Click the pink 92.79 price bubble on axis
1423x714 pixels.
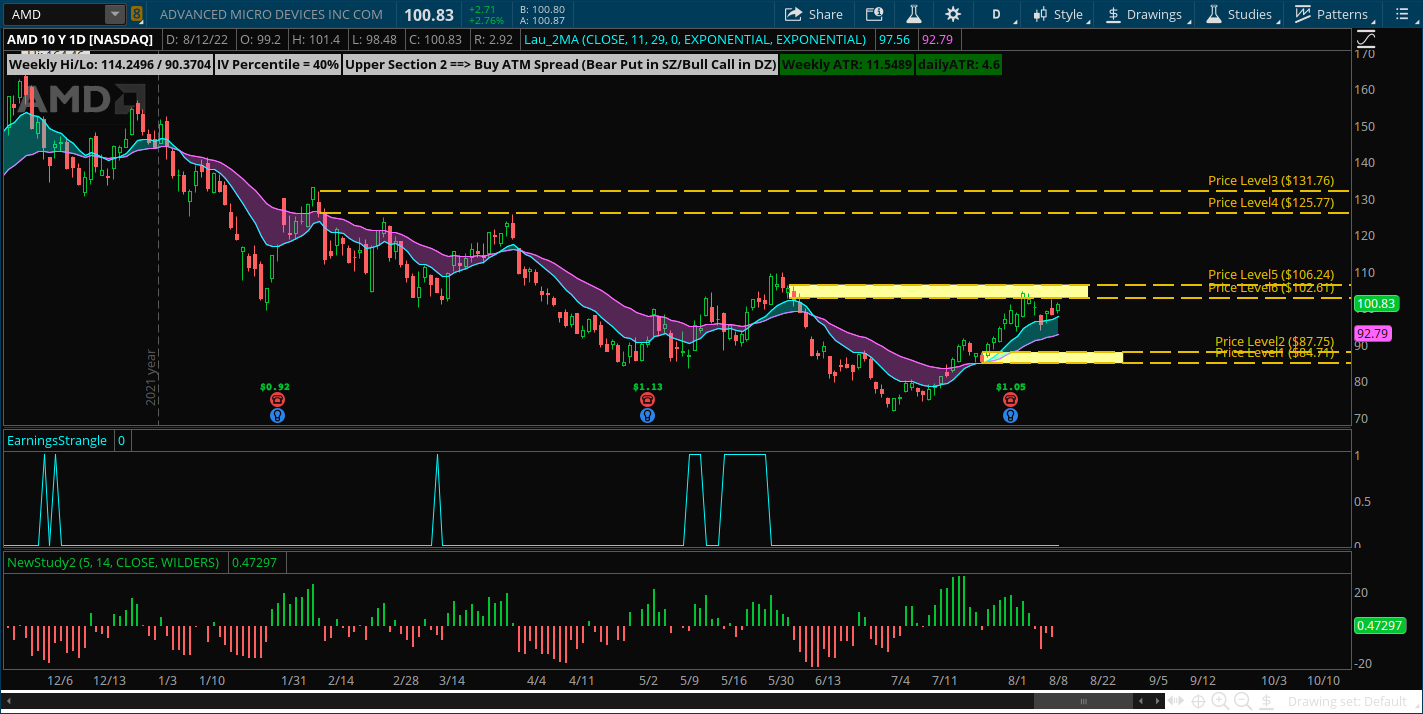(x=1373, y=334)
